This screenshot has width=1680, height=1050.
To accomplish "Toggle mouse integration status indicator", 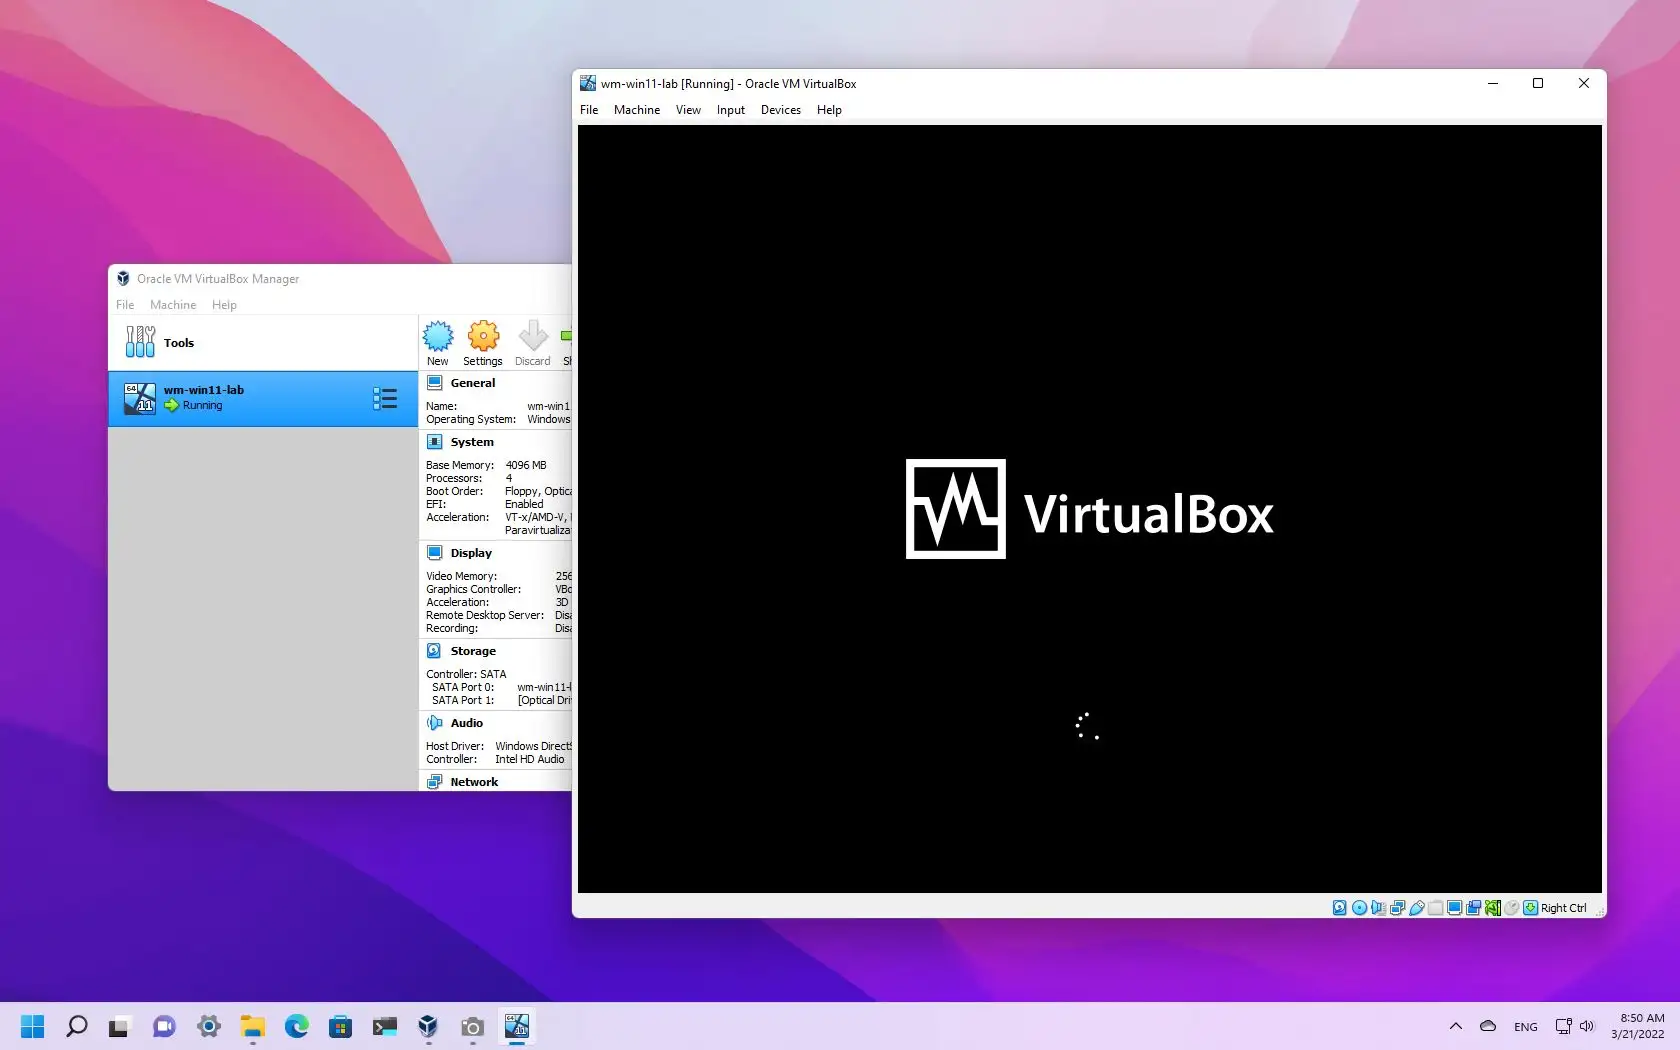I will pyautogui.click(x=1512, y=908).
